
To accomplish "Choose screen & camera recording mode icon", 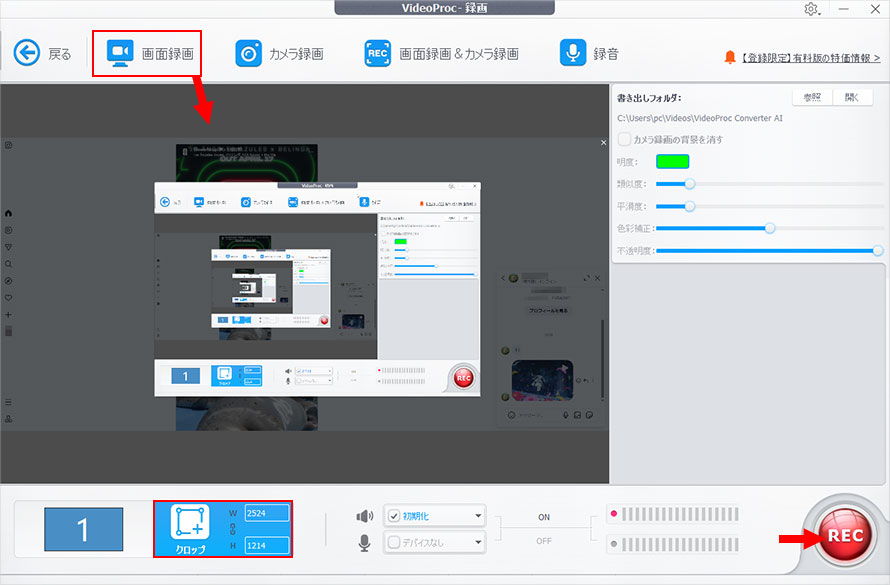I will point(377,53).
